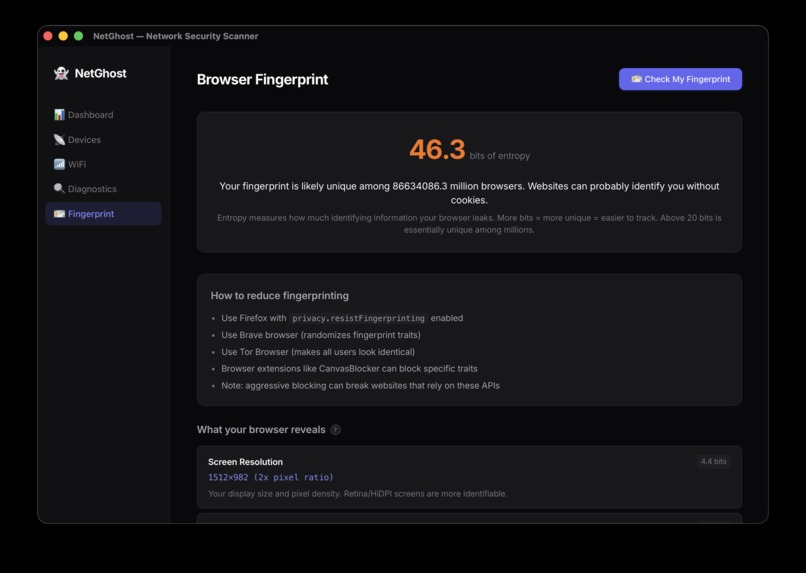Click the What your browser reveals heading
Viewport: 806px width, 573px height.
(x=261, y=430)
